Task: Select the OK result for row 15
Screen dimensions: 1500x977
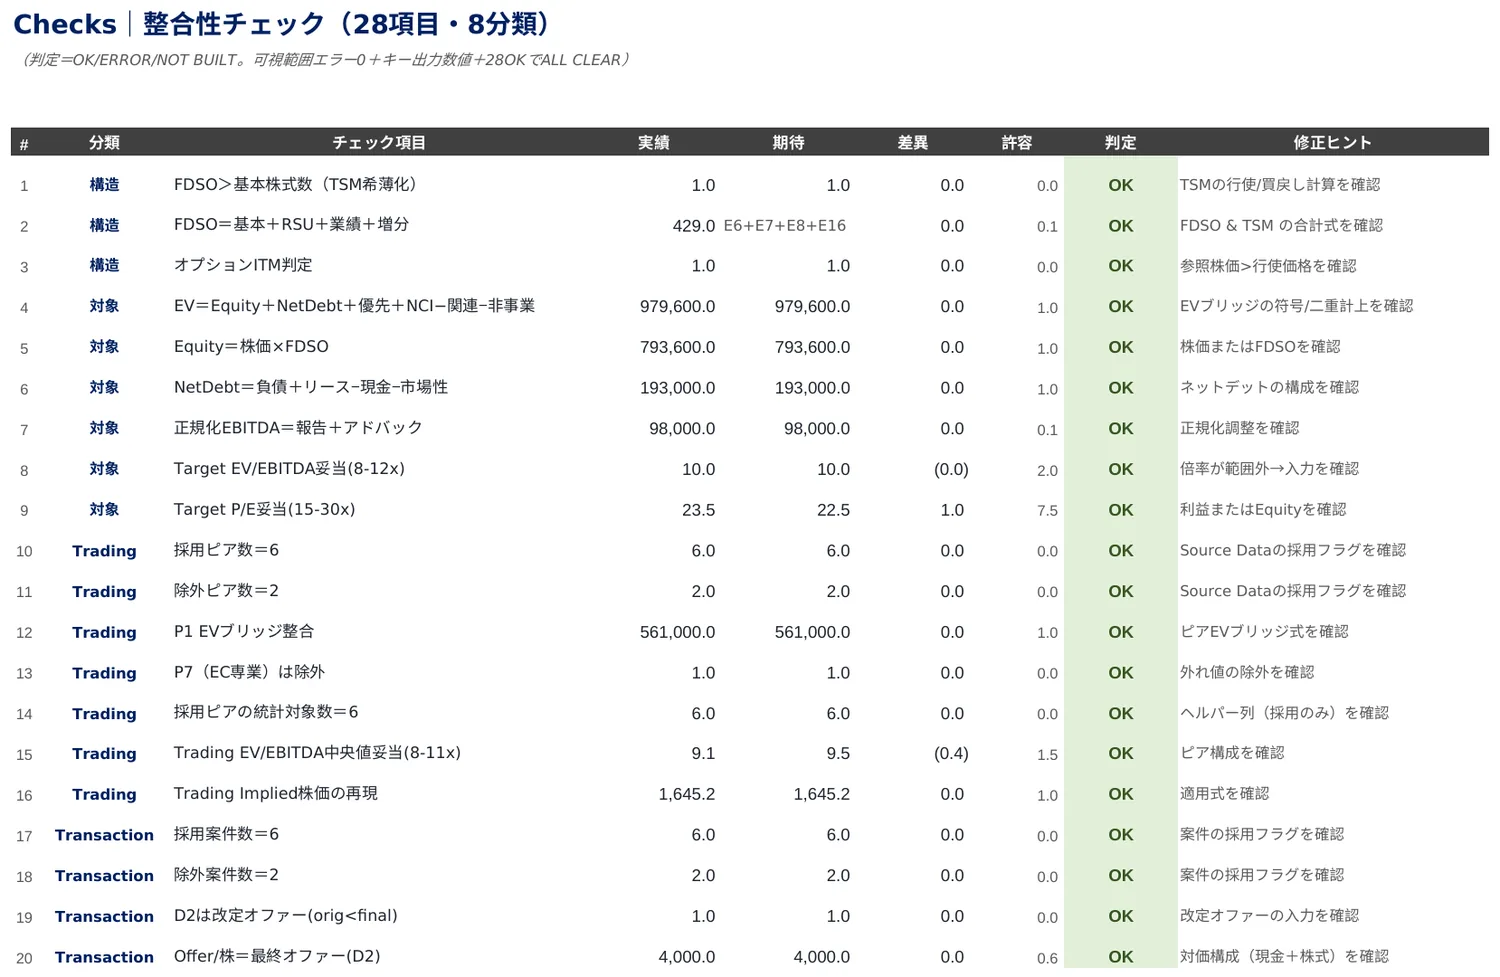Action: 1120,754
